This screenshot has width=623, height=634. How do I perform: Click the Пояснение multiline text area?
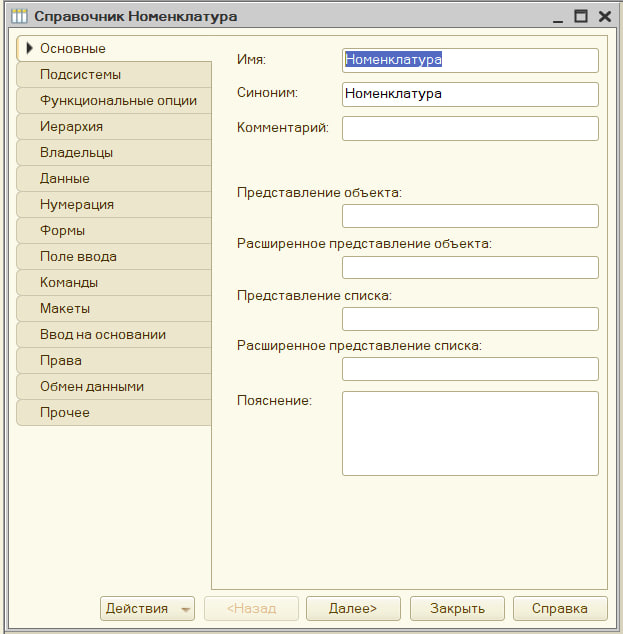pyautogui.click(x=470, y=433)
